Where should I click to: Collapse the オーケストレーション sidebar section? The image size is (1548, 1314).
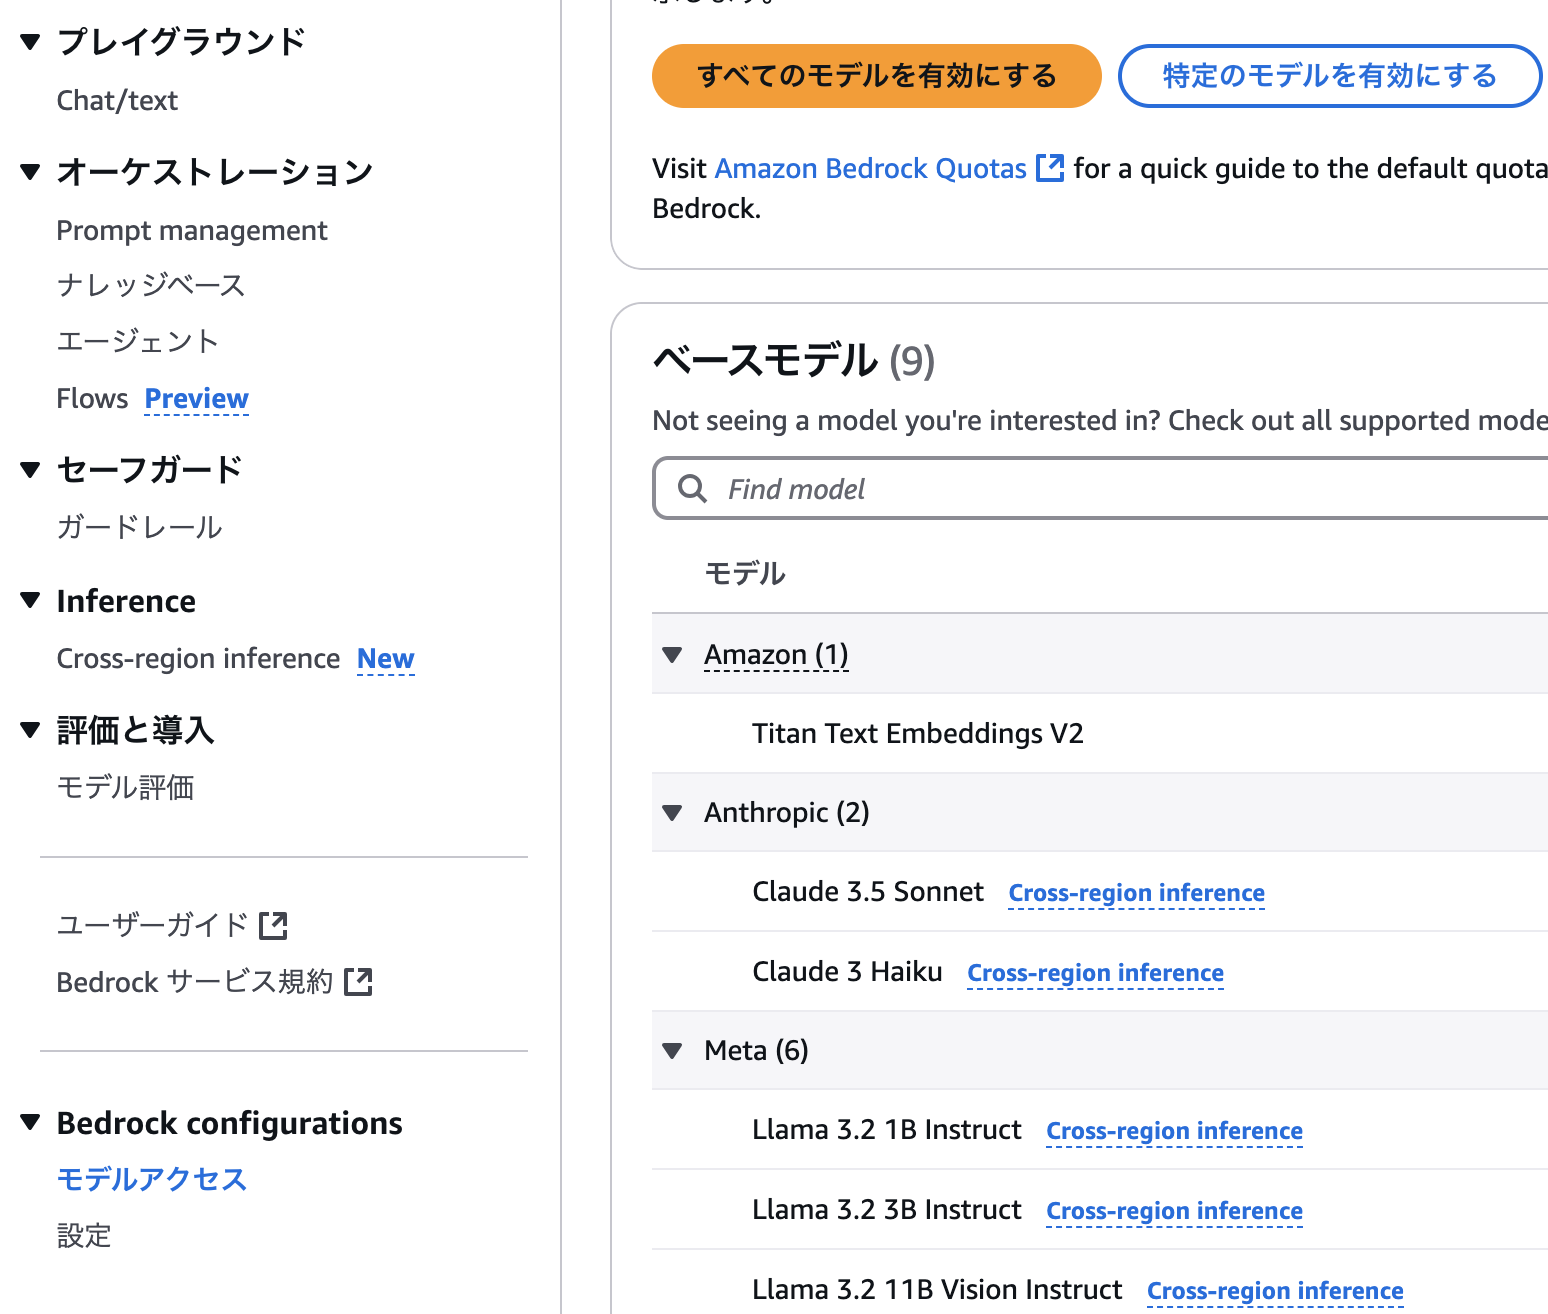(x=31, y=172)
